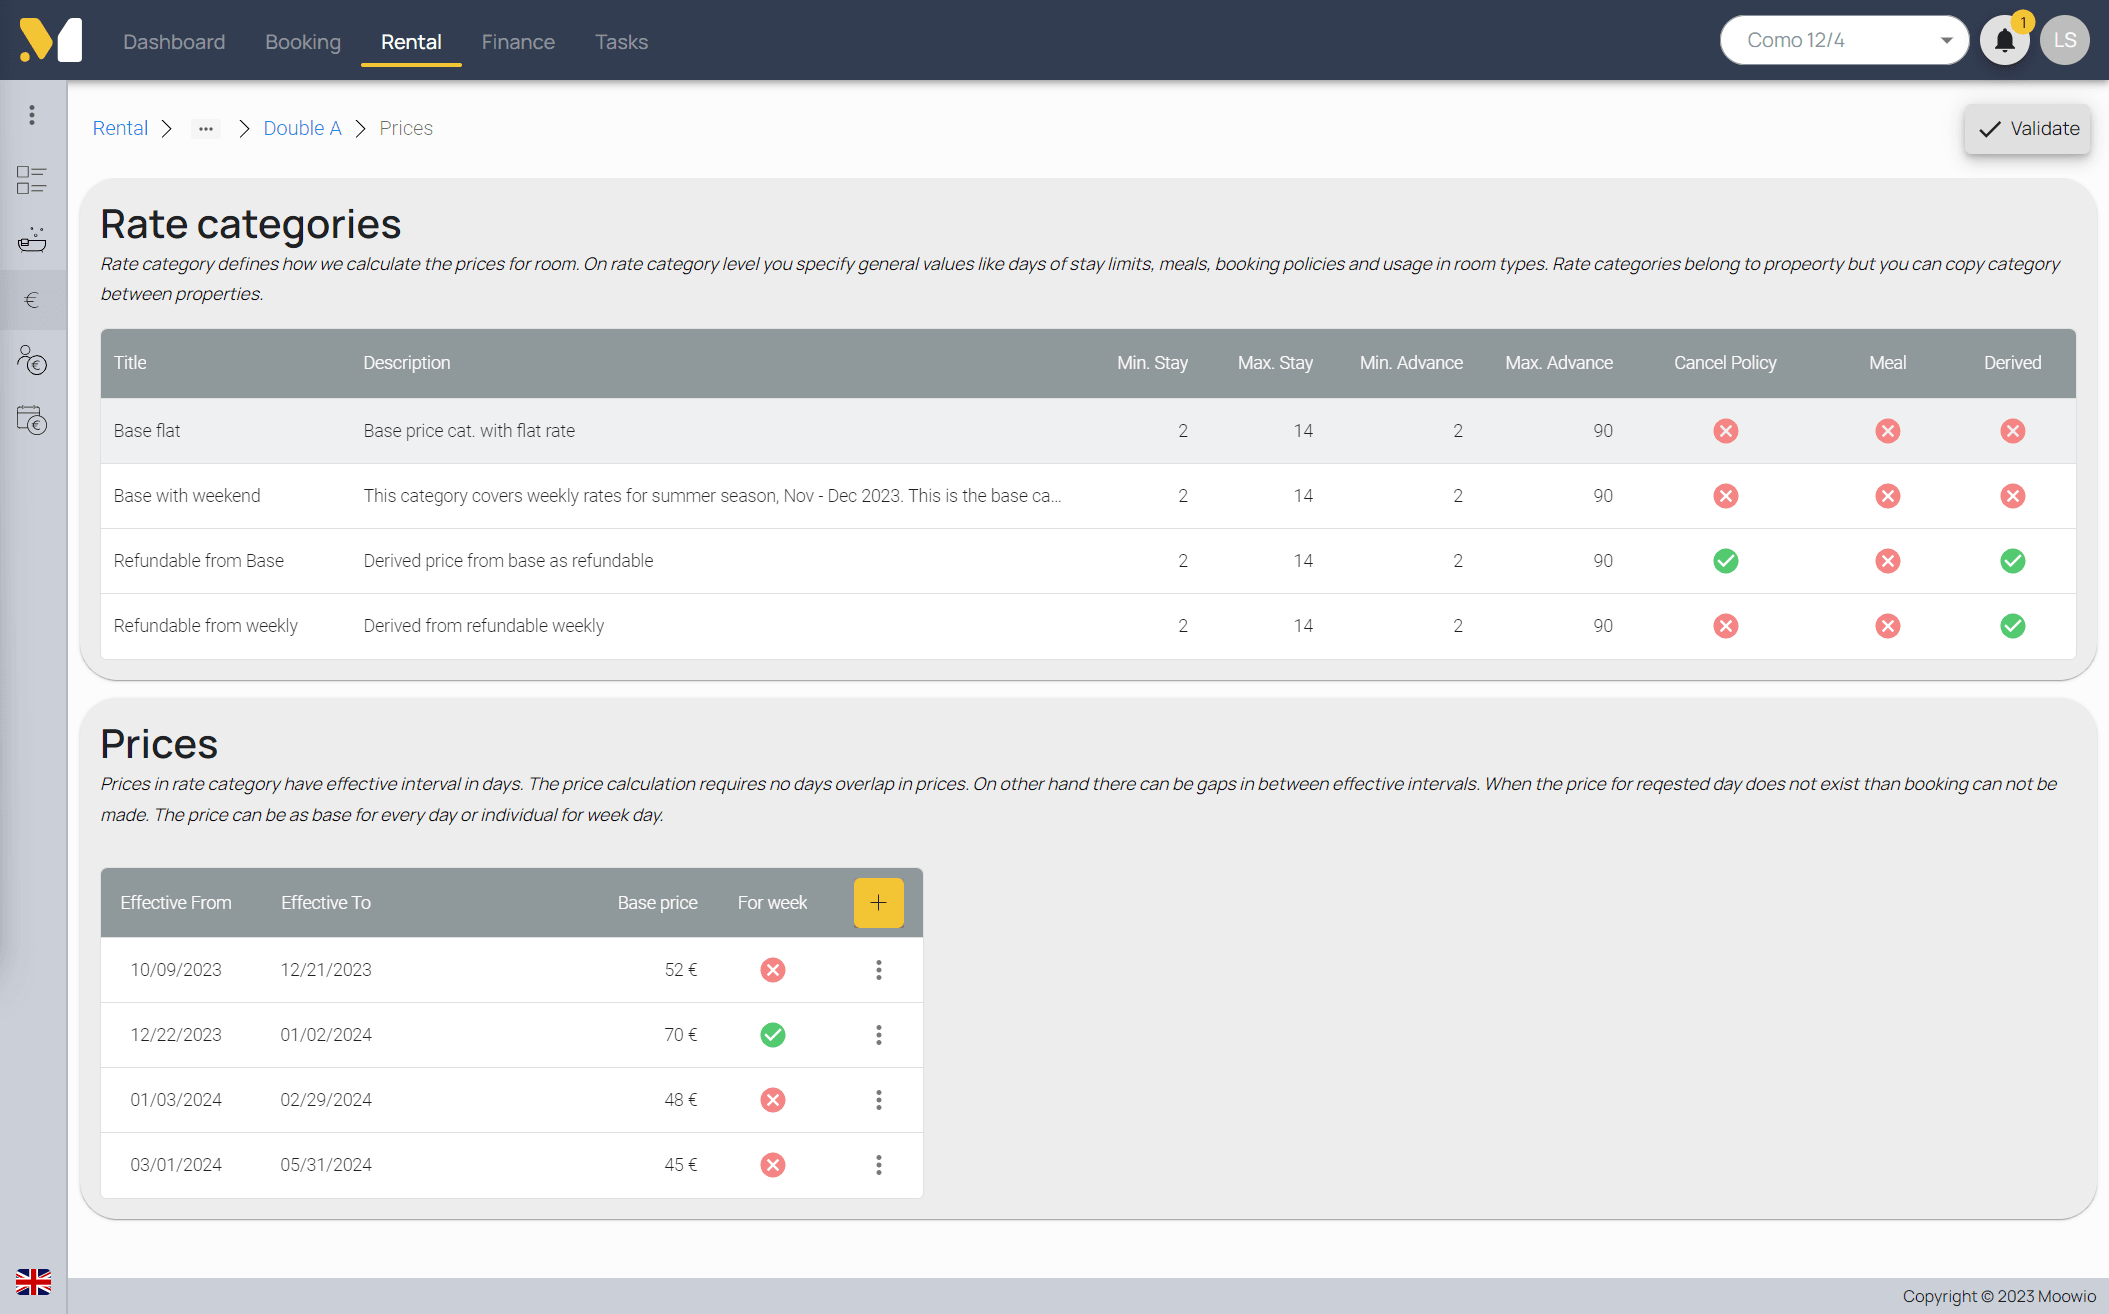Open the calendar with euro sidebar icon
The height and width of the screenshot is (1314, 2109).
click(x=32, y=420)
